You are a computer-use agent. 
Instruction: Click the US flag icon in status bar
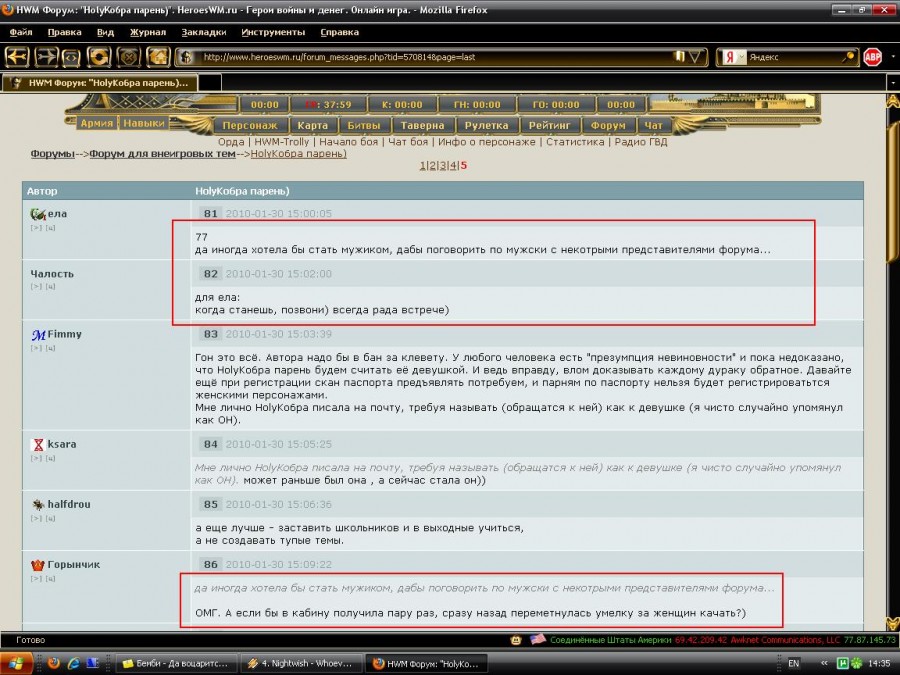tap(537, 639)
